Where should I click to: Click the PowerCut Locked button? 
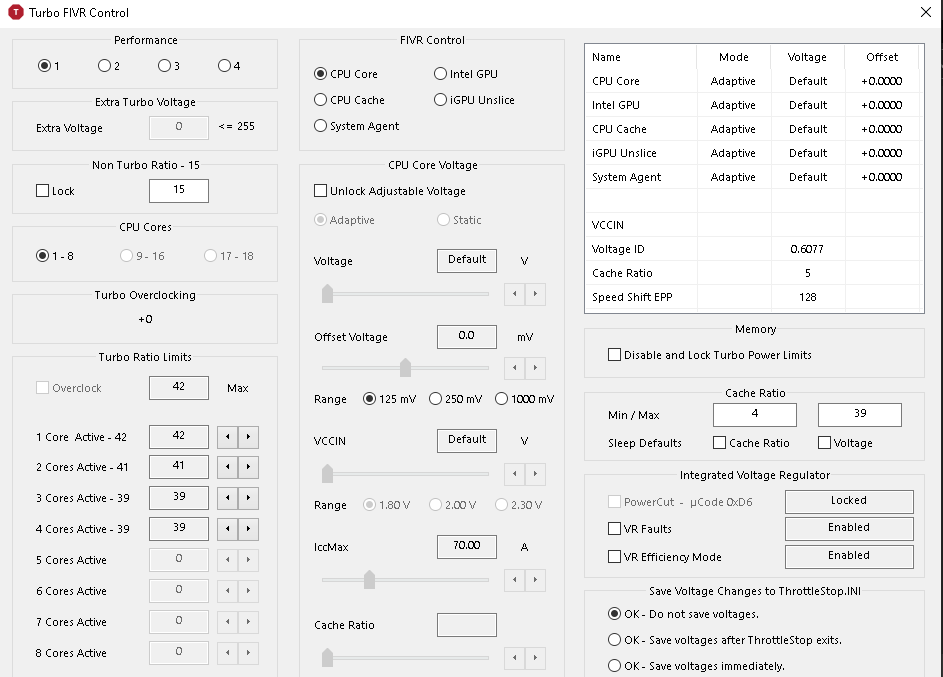click(849, 501)
